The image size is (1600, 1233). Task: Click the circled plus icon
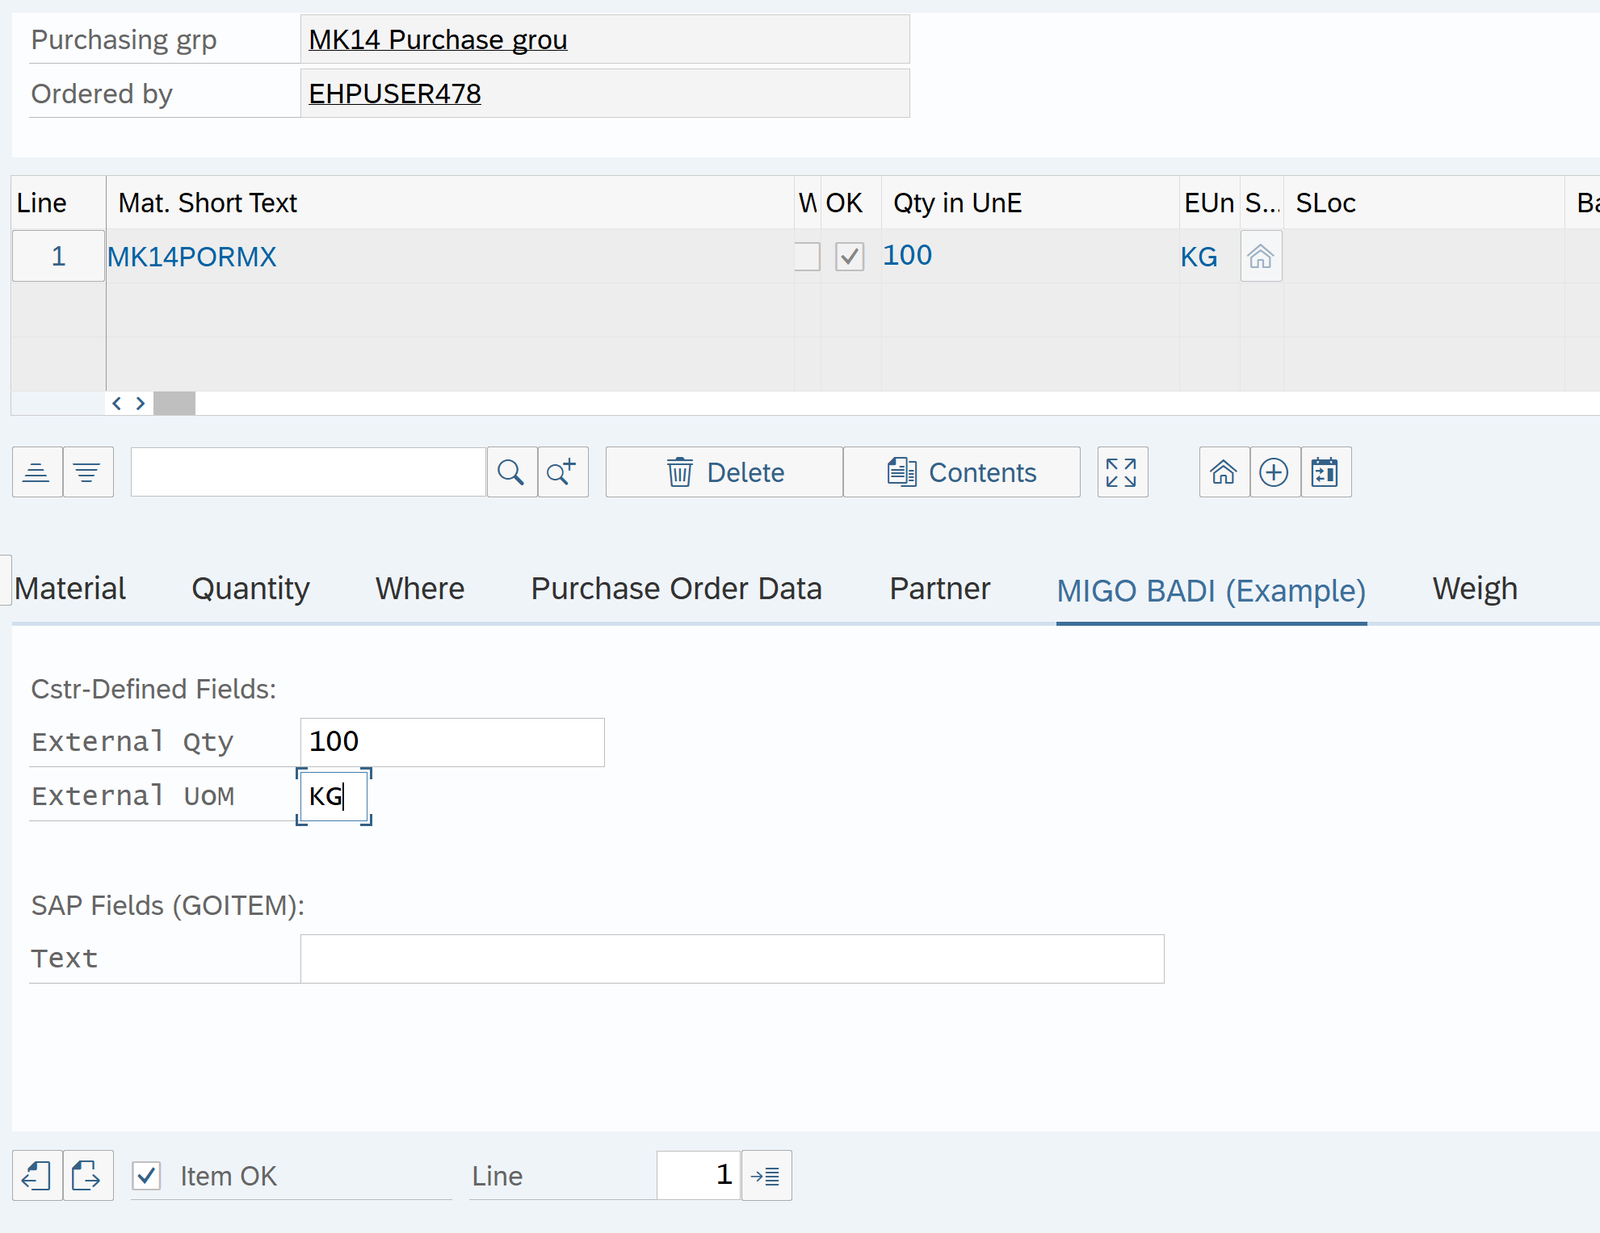[x=1274, y=472]
